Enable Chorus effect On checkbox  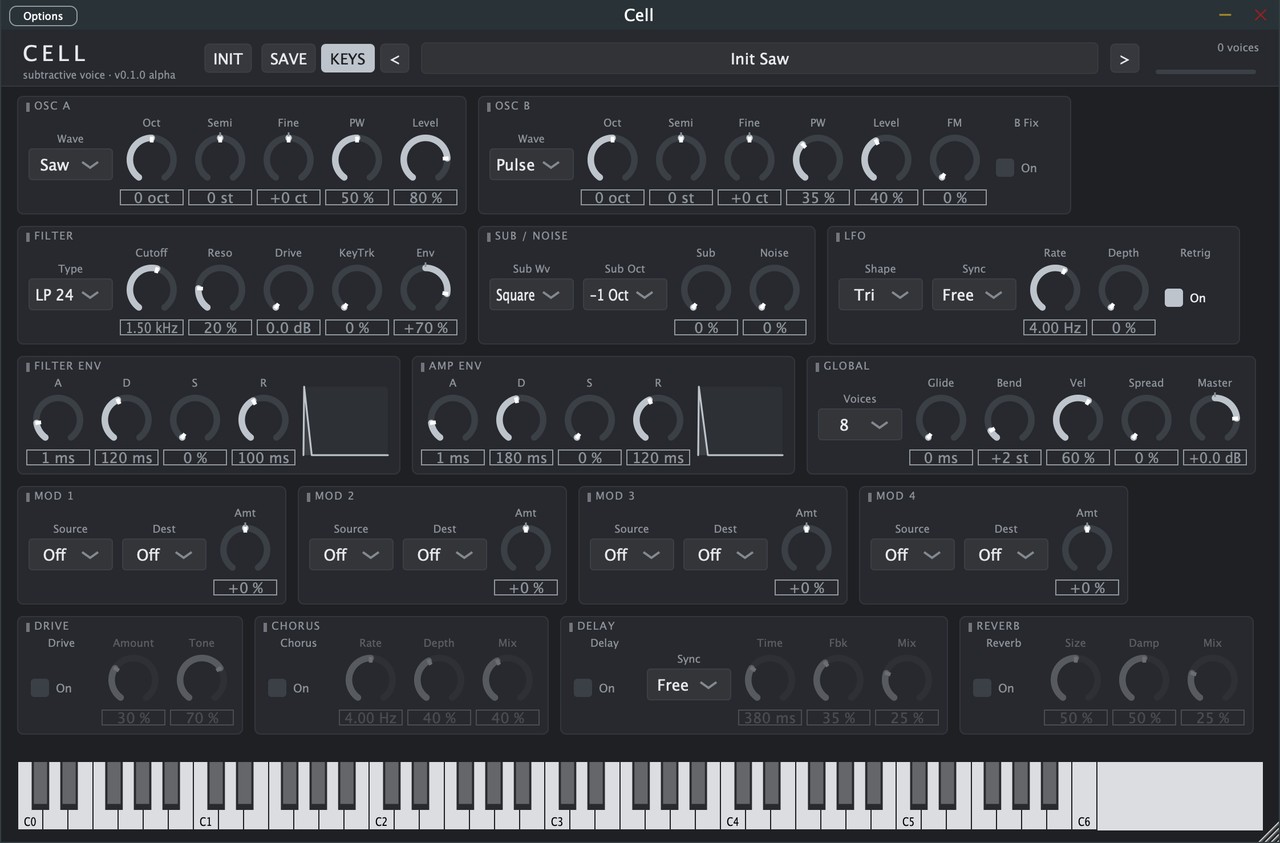click(x=277, y=688)
